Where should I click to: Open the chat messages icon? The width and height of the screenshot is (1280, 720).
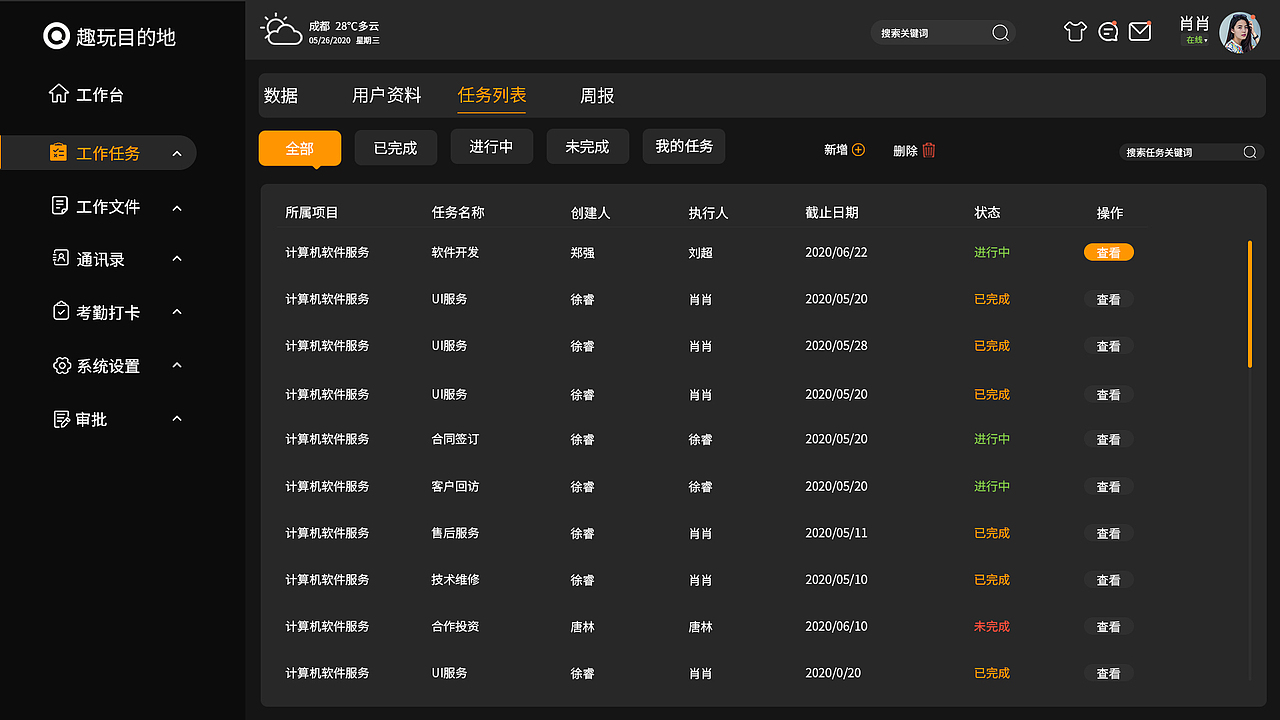pos(1107,31)
